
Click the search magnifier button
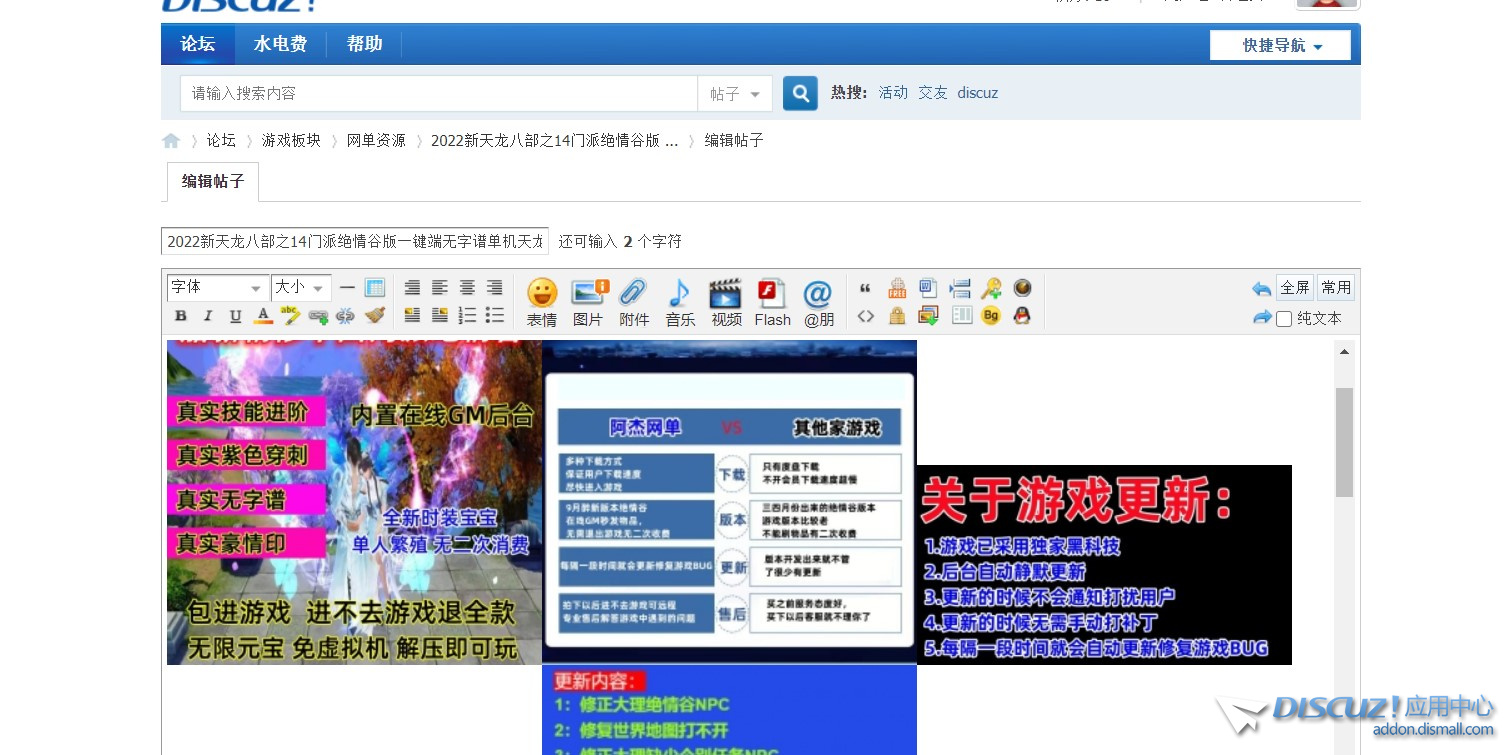pyautogui.click(x=800, y=93)
